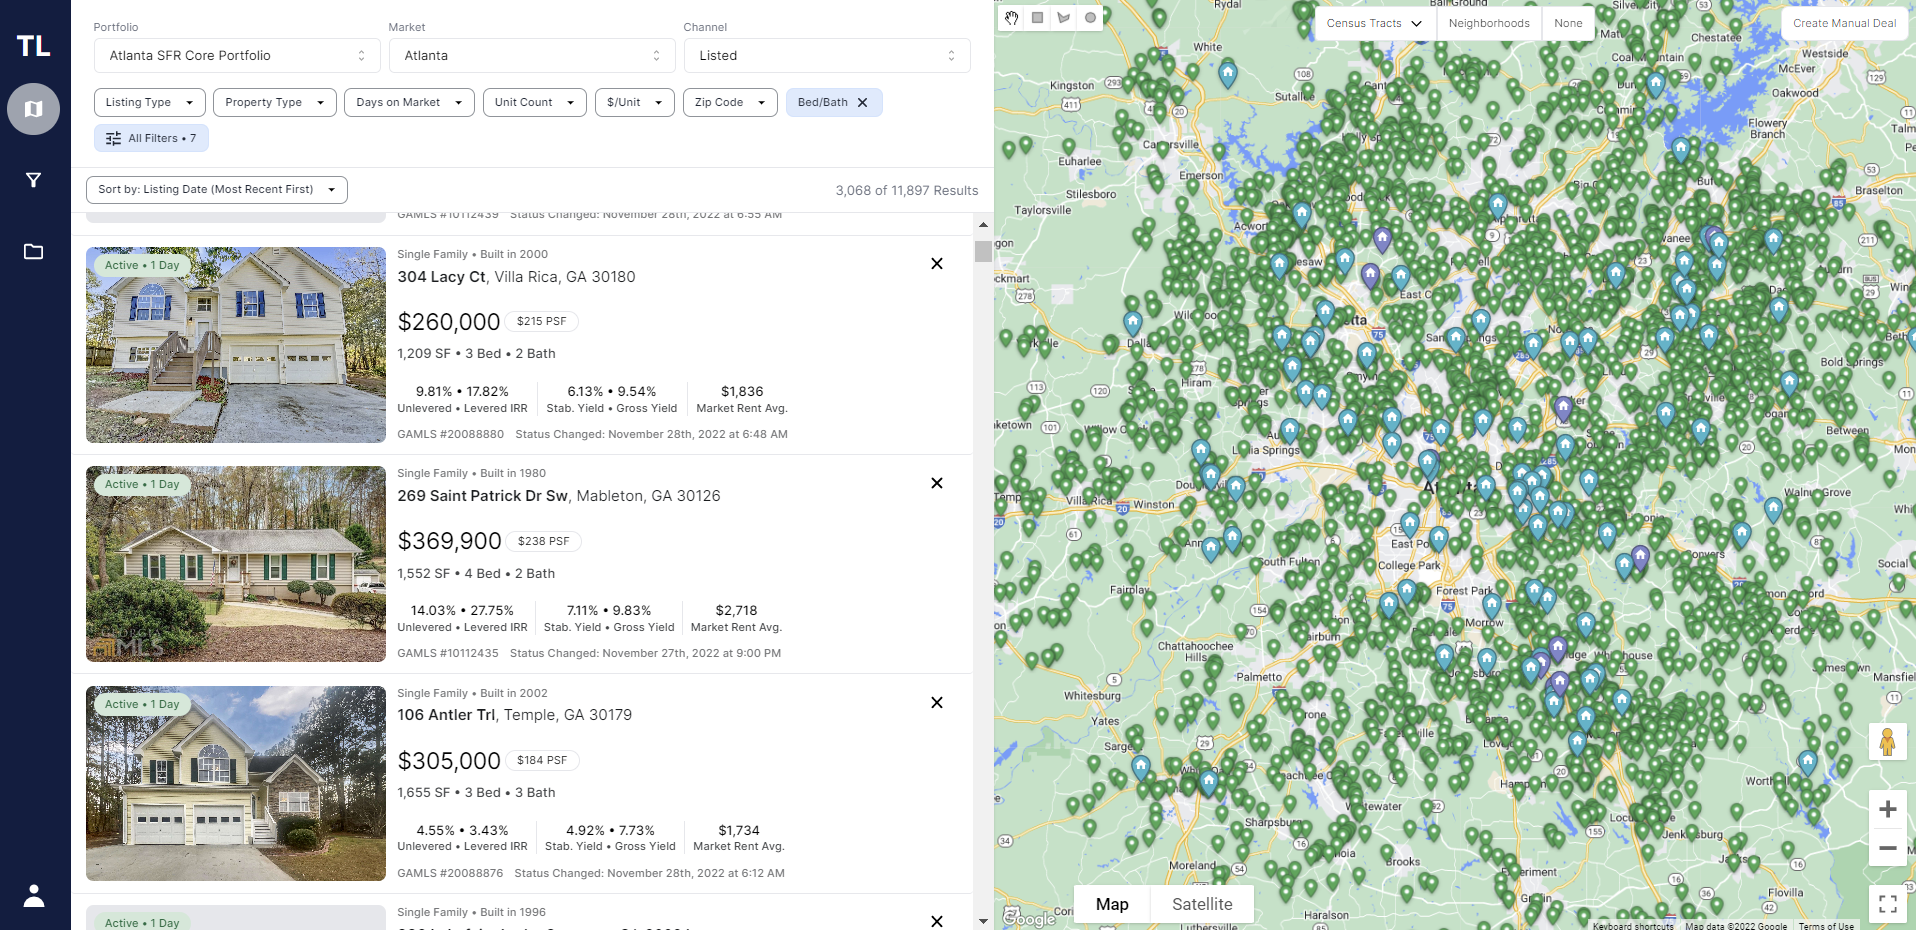Open the 106 Antler Trl listing title

pos(514,715)
